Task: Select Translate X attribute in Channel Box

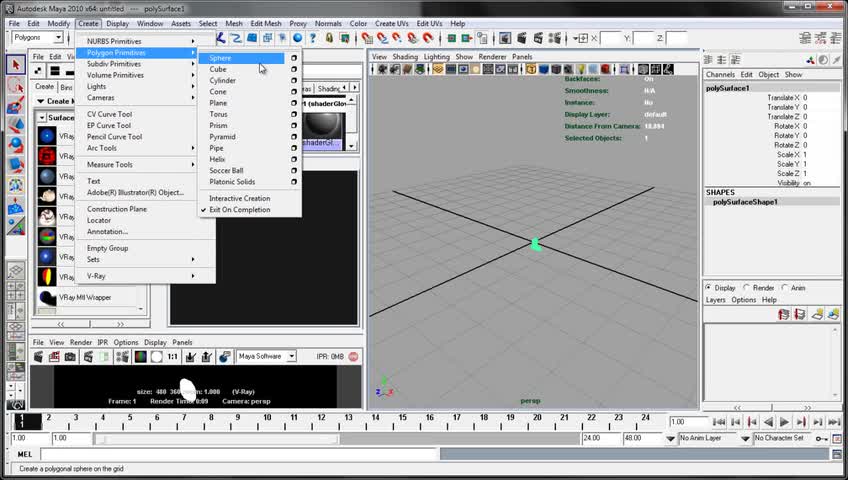Action: [x=784, y=98]
